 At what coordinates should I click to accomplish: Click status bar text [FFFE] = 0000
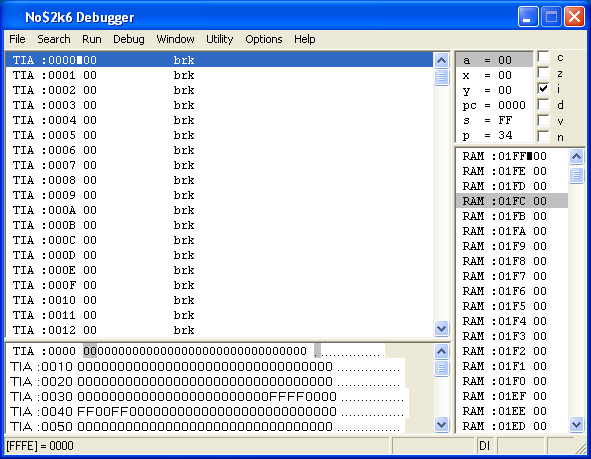[40, 446]
